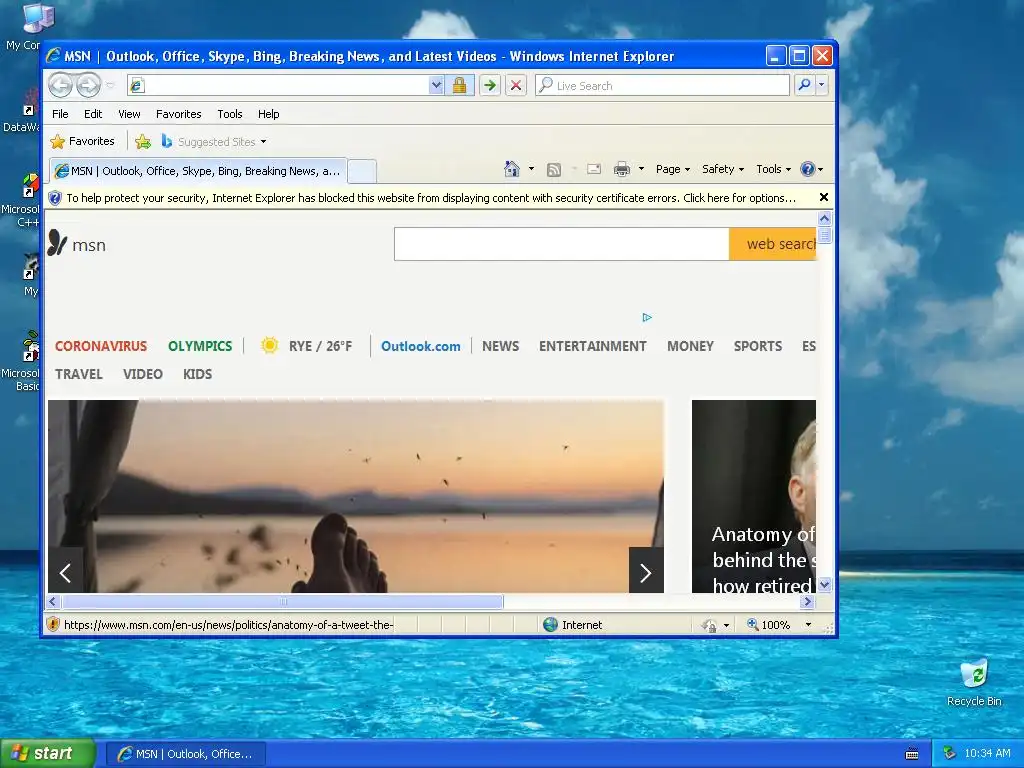Click Add to Favorites Bar icon
This screenshot has width=1024, height=768.
coord(143,141)
